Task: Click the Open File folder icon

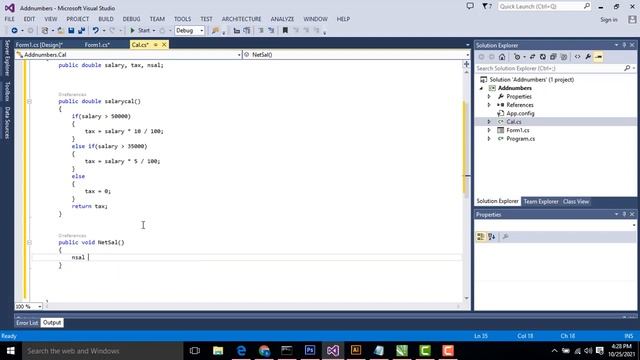Action: click(x=60, y=31)
